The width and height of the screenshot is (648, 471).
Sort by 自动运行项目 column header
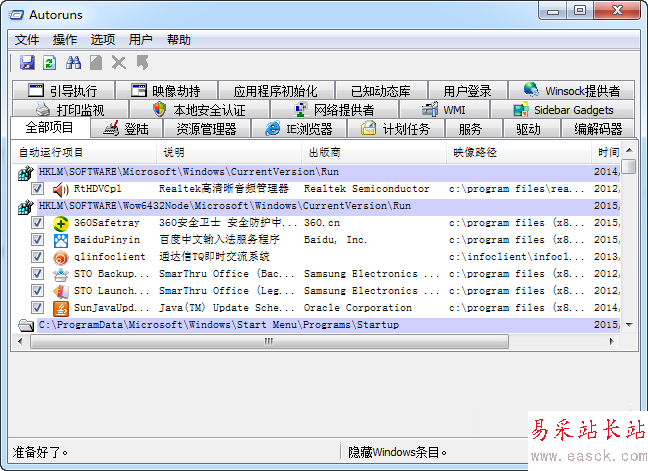point(84,152)
